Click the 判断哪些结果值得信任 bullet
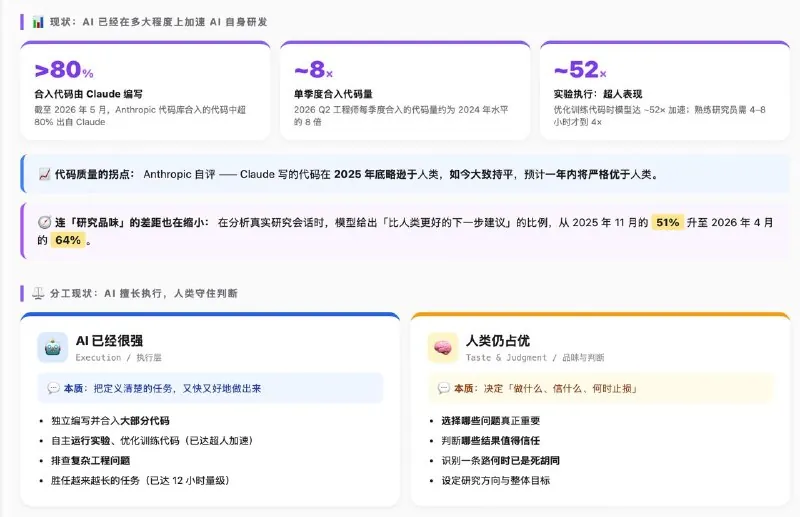The height and width of the screenshot is (517, 800). coord(490,440)
